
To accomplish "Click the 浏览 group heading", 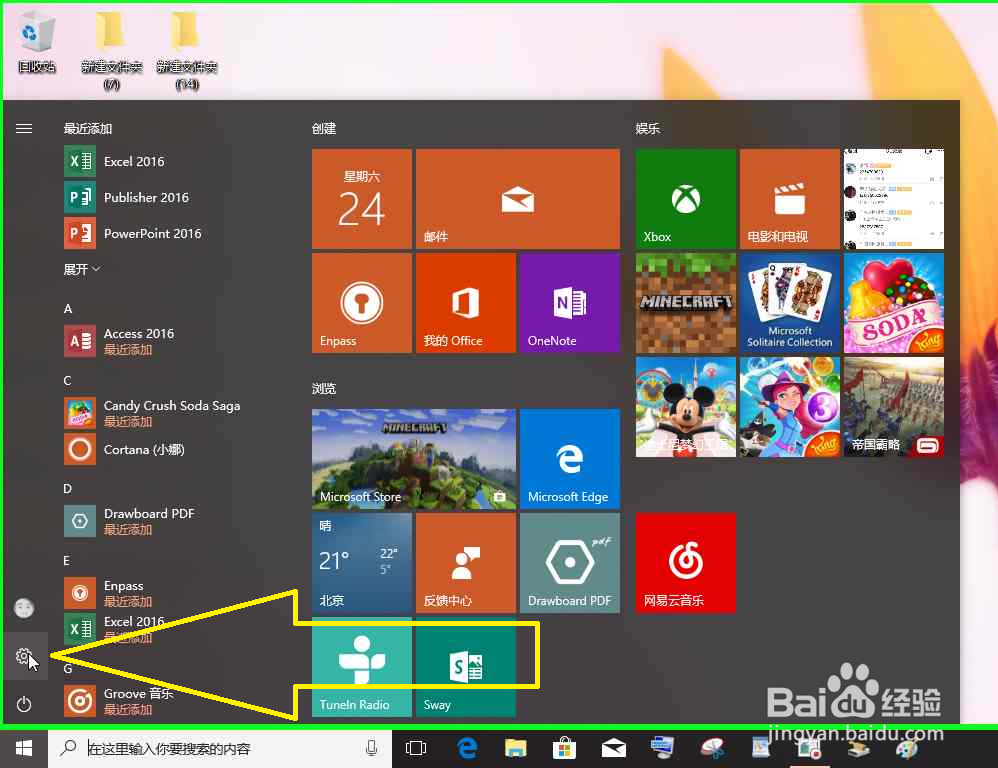I will (324, 388).
